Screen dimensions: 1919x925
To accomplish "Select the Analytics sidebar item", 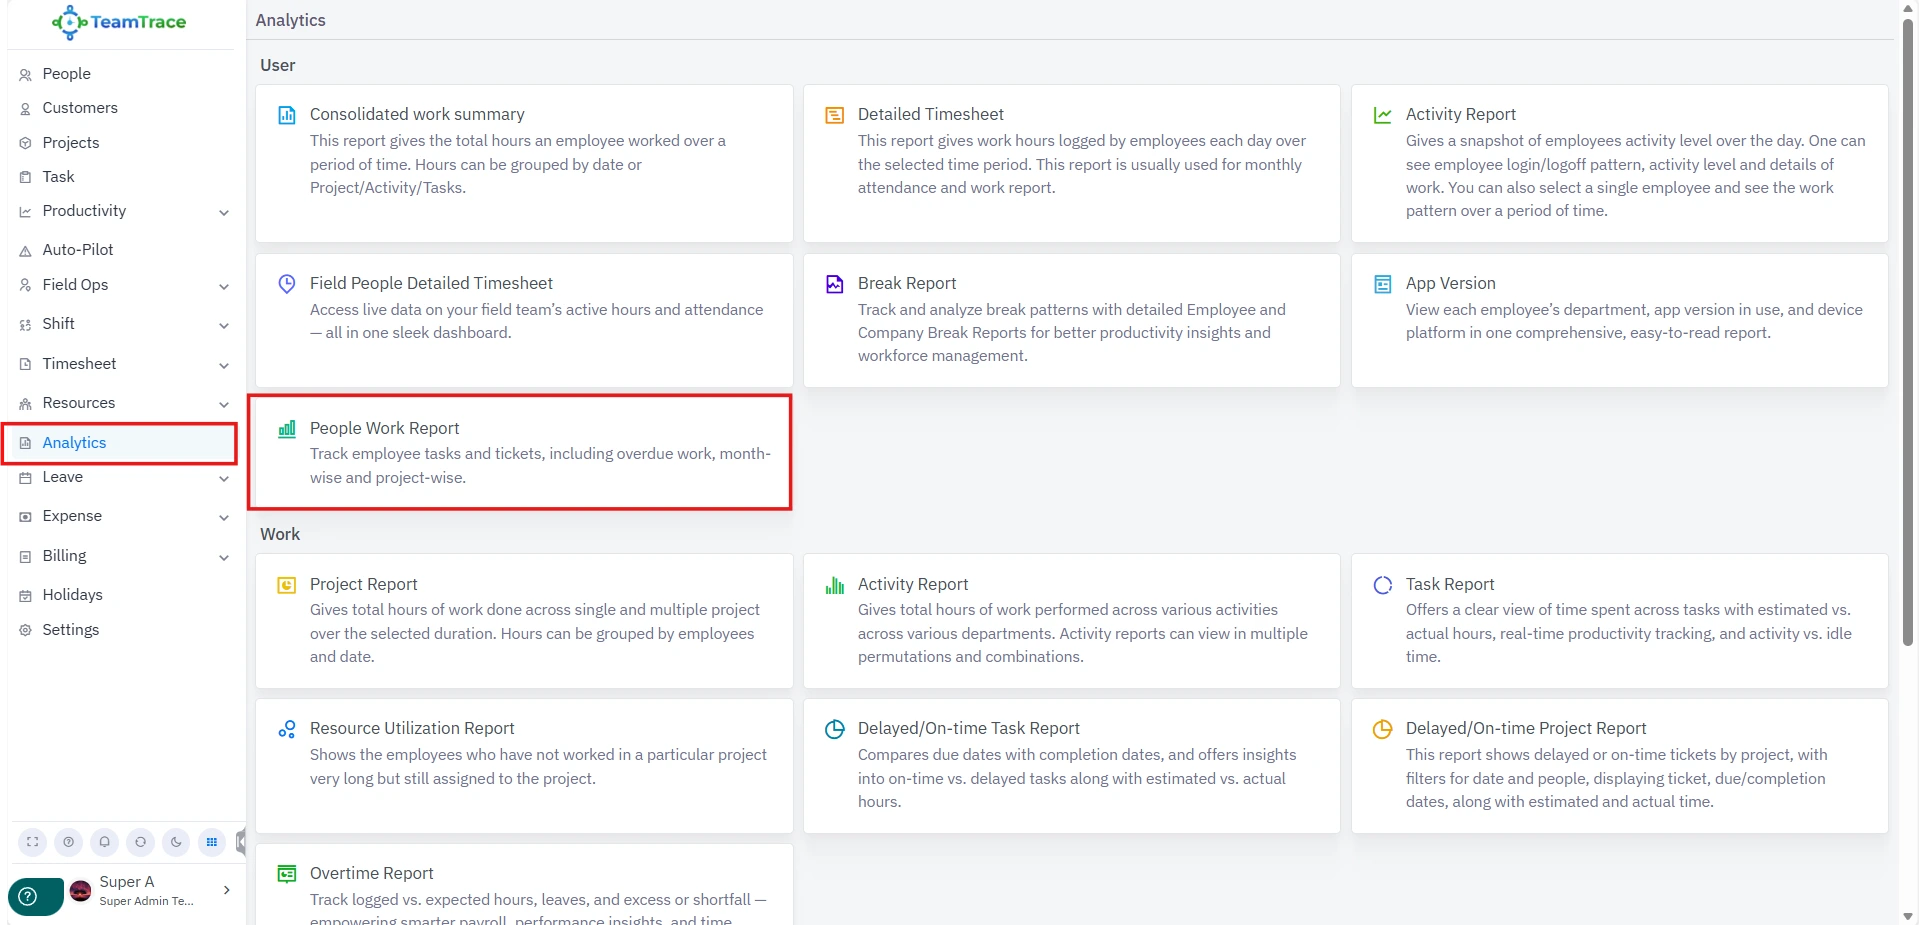I will (x=74, y=443).
